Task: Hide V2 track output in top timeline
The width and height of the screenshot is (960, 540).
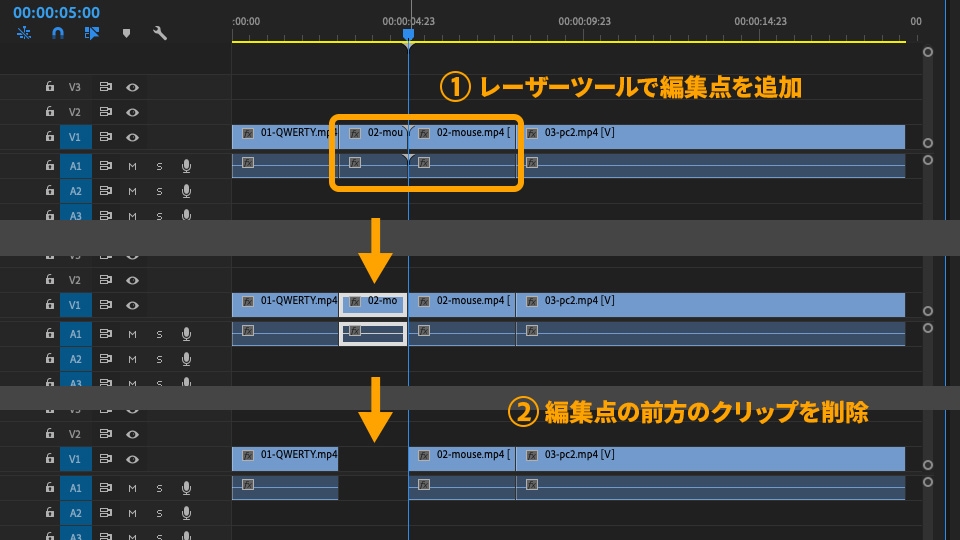Action: point(132,113)
